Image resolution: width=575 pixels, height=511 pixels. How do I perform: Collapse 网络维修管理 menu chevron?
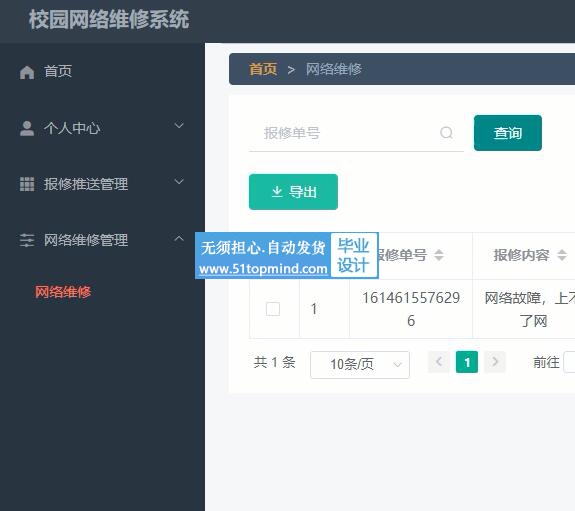pyautogui.click(x=179, y=238)
